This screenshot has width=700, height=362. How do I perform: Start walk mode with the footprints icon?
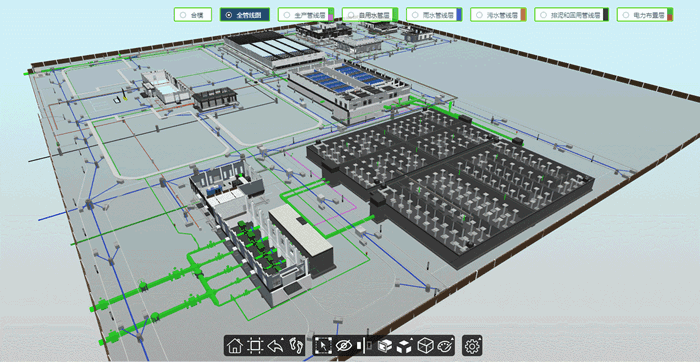point(295,345)
